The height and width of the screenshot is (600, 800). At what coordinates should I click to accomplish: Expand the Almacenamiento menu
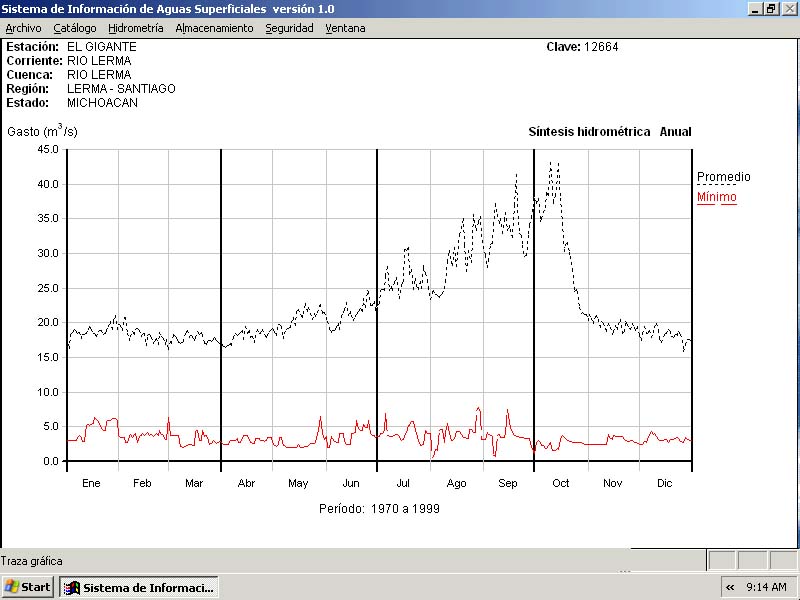(214, 28)
